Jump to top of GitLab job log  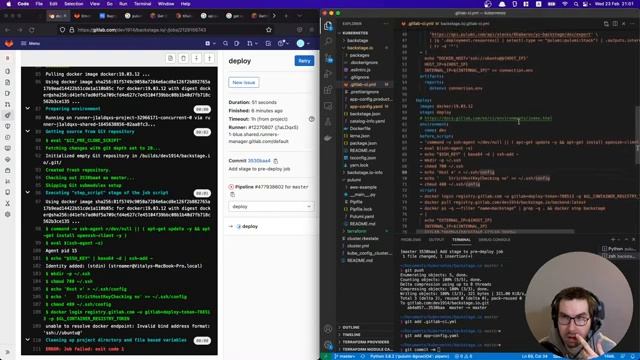tap(209, 58)
